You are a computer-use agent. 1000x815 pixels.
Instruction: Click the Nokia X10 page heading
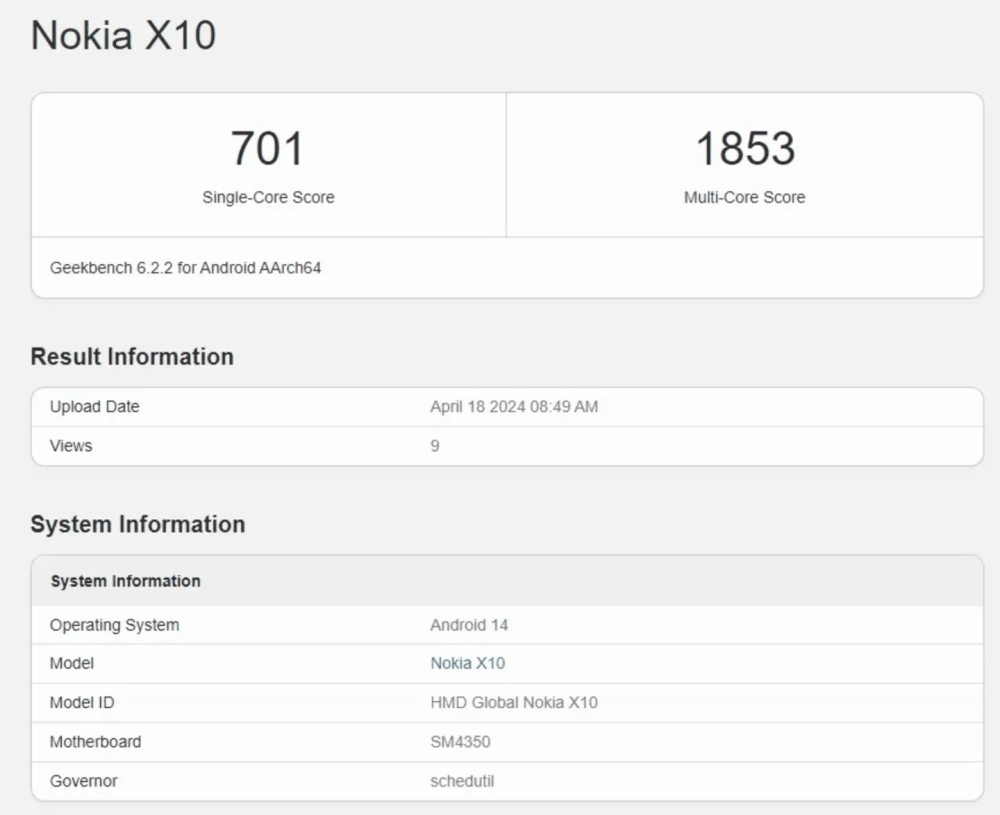pos(122,35)
